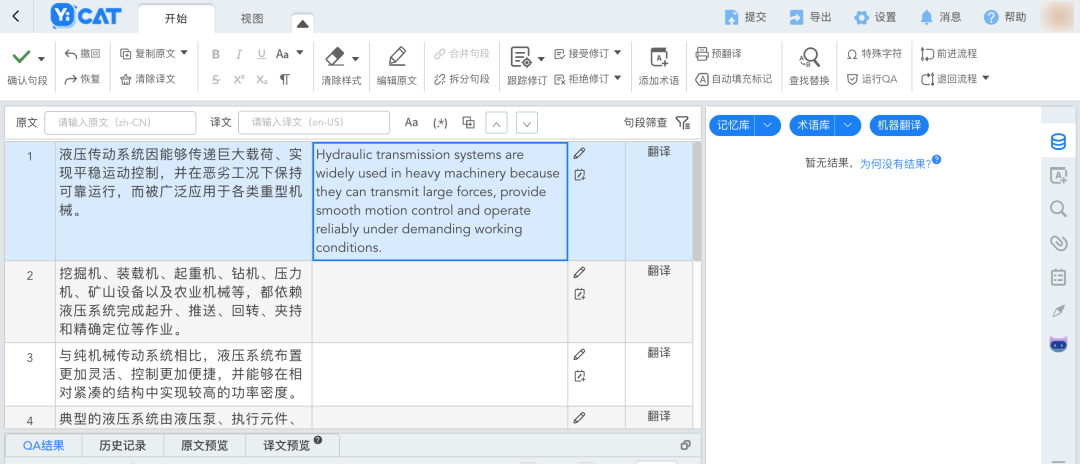Select the 术语库 termbase button
The width and height of the screenshot is (1080, 464).
812,125
